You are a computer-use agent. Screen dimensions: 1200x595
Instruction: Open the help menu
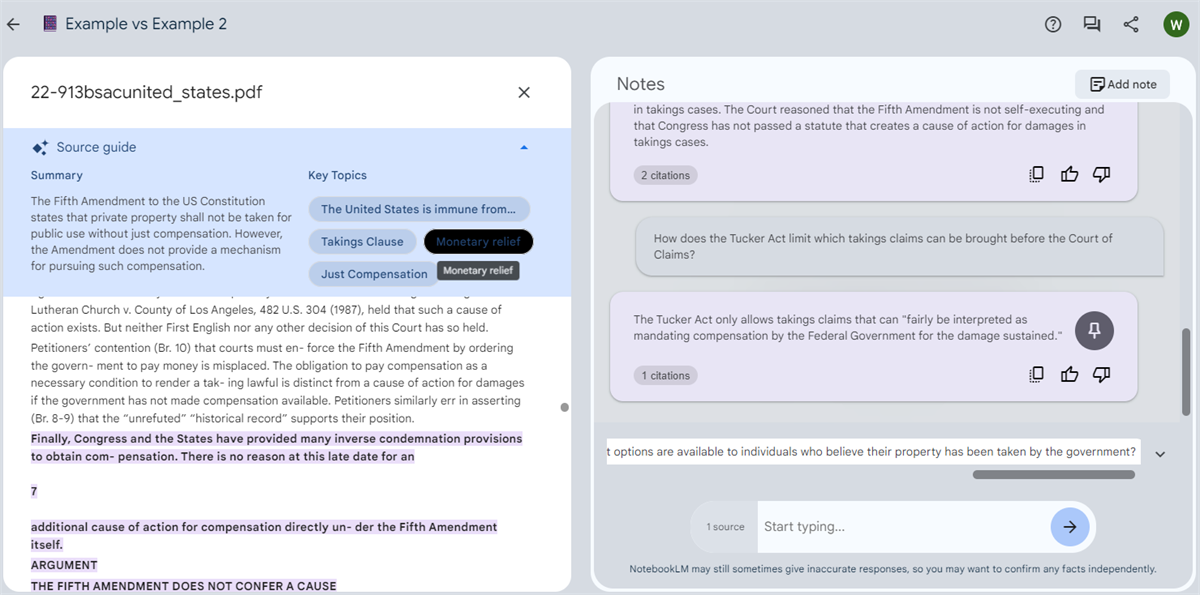click(1052, 23)
